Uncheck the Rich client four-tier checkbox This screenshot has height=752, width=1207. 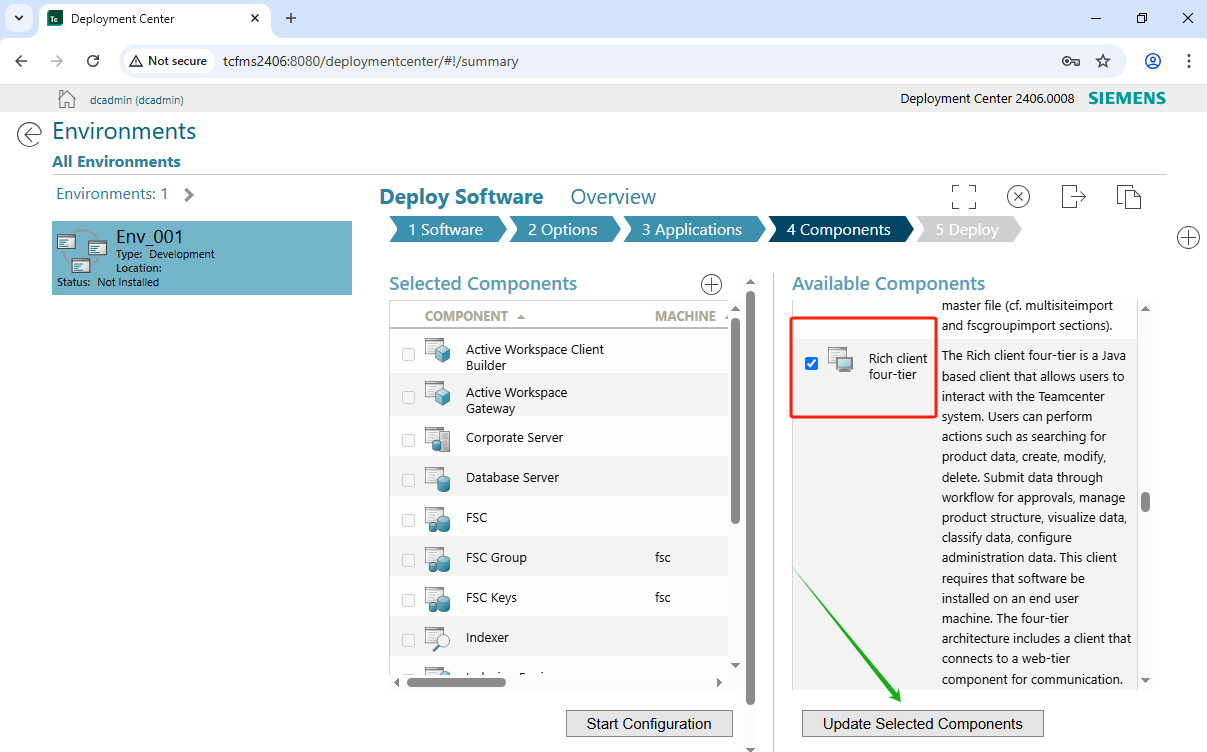[x=811, y=363]
